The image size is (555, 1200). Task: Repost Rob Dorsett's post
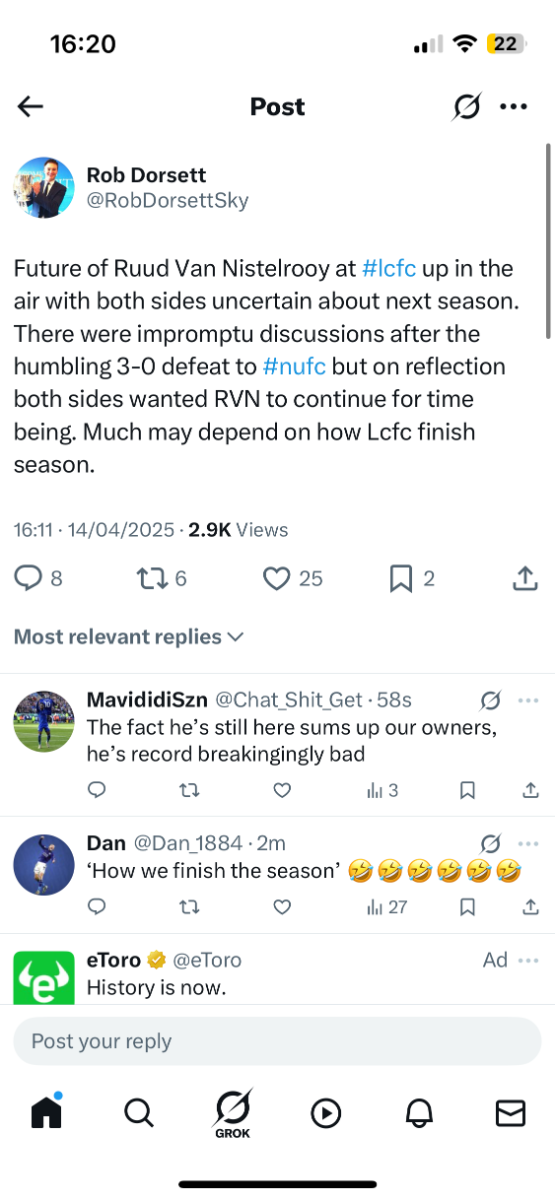152,578
